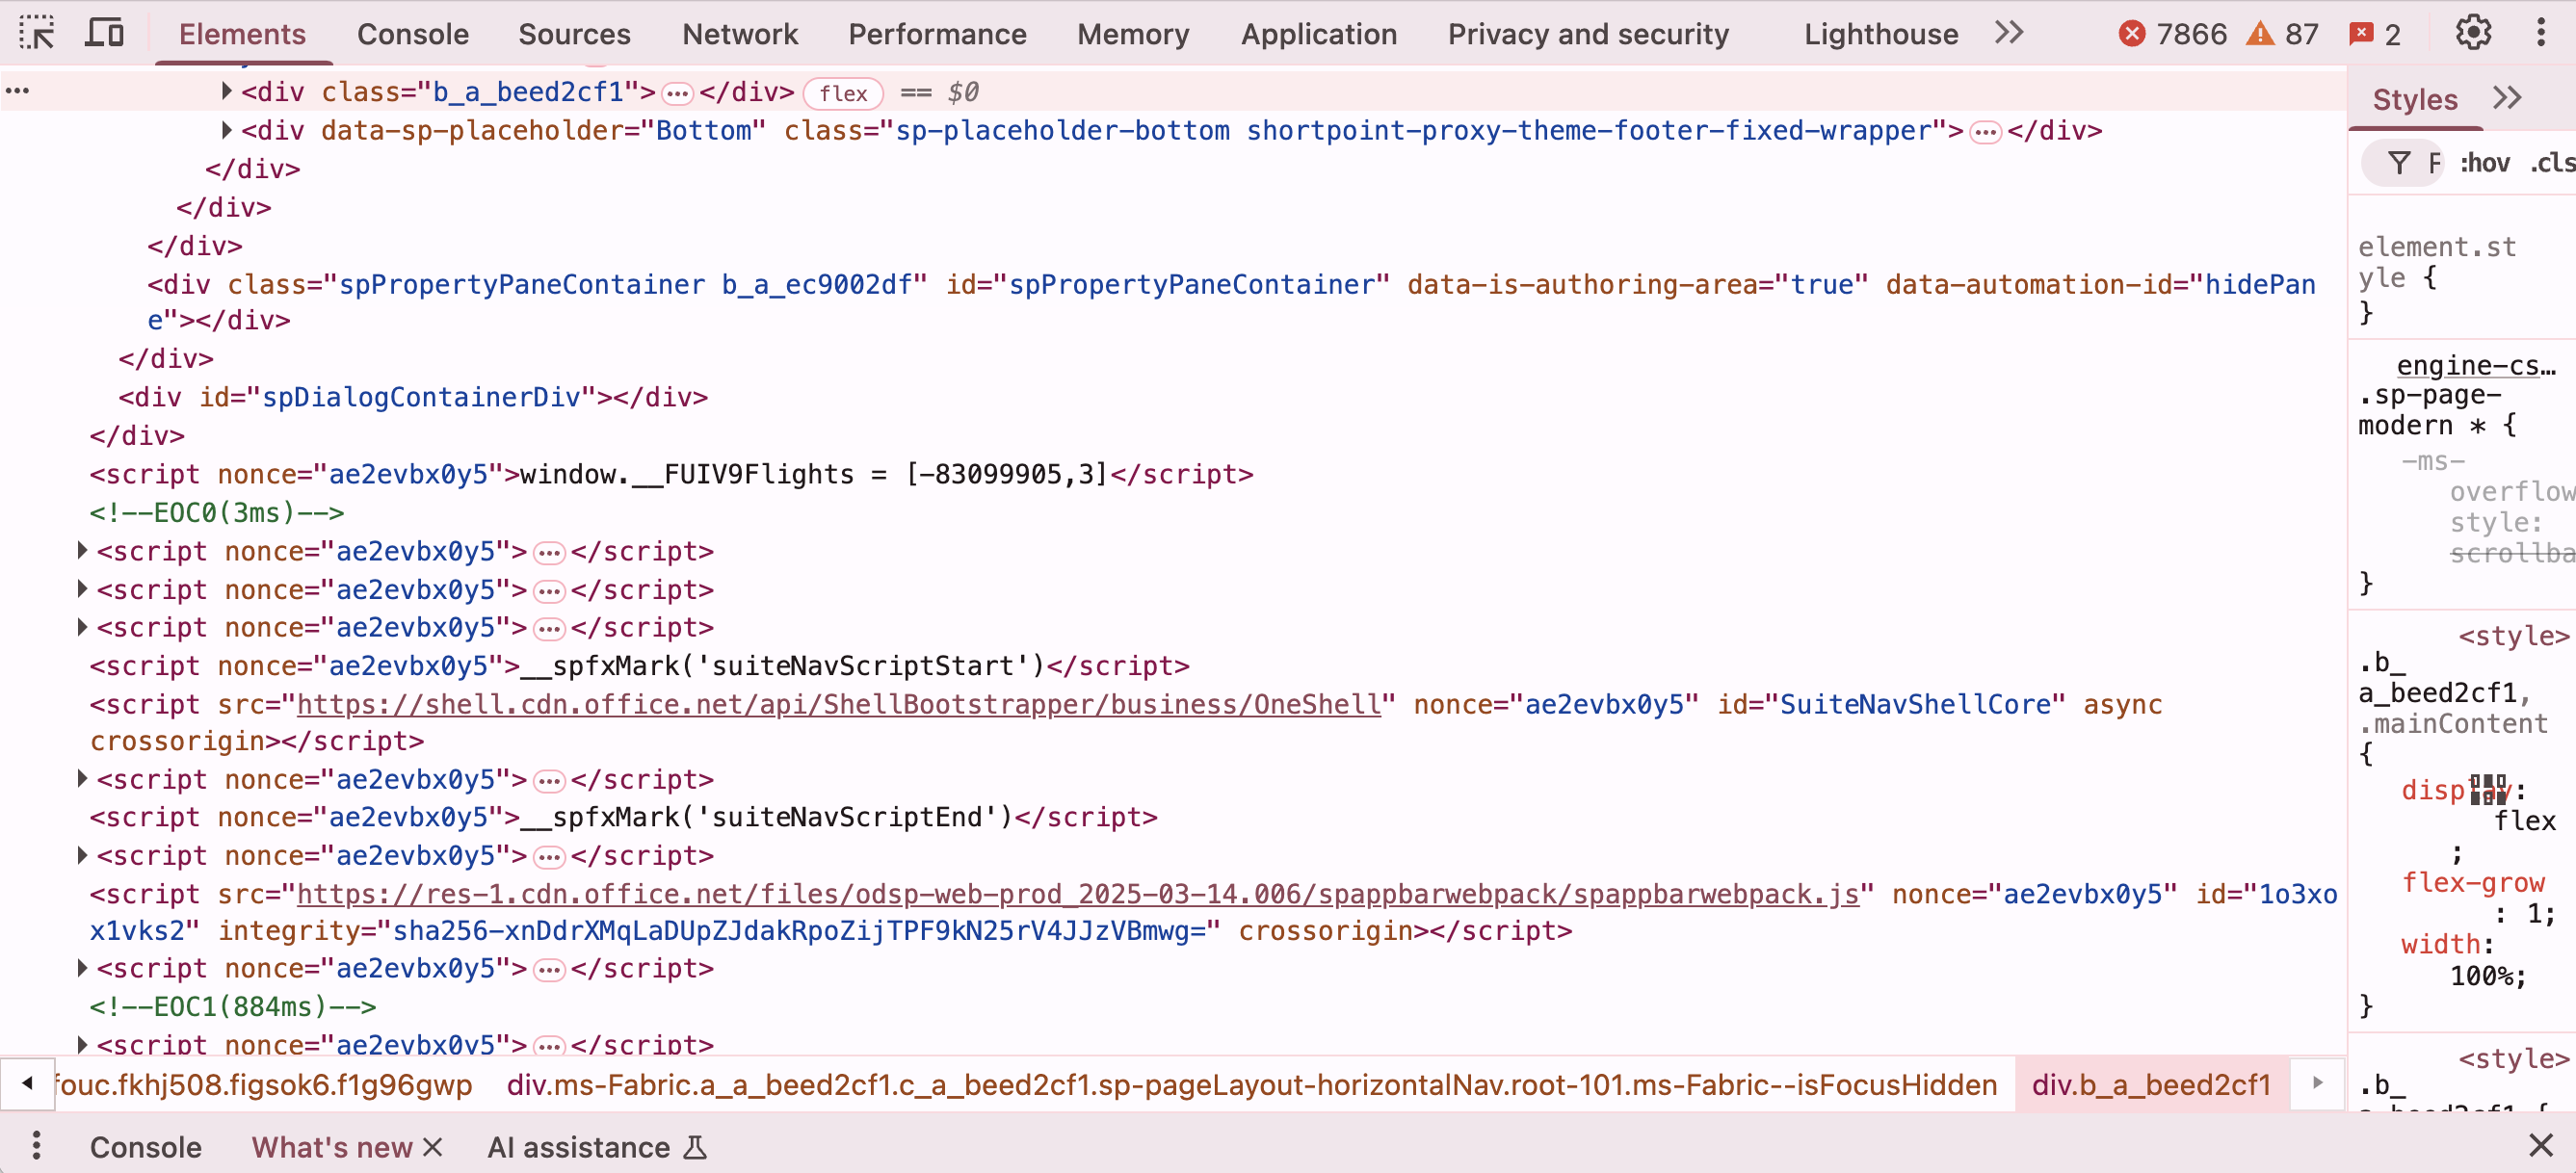Click the warnings triangle count icon
Image resolution: width=2576 pixels, height=1173 pixels.
2259,34
